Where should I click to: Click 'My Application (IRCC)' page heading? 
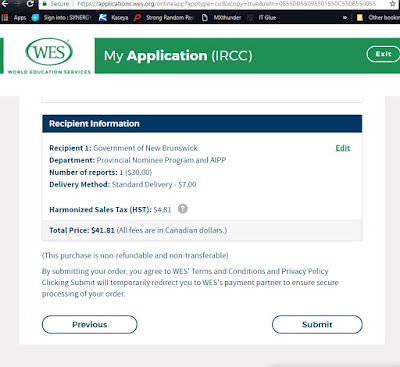click(x=178, y=56)
